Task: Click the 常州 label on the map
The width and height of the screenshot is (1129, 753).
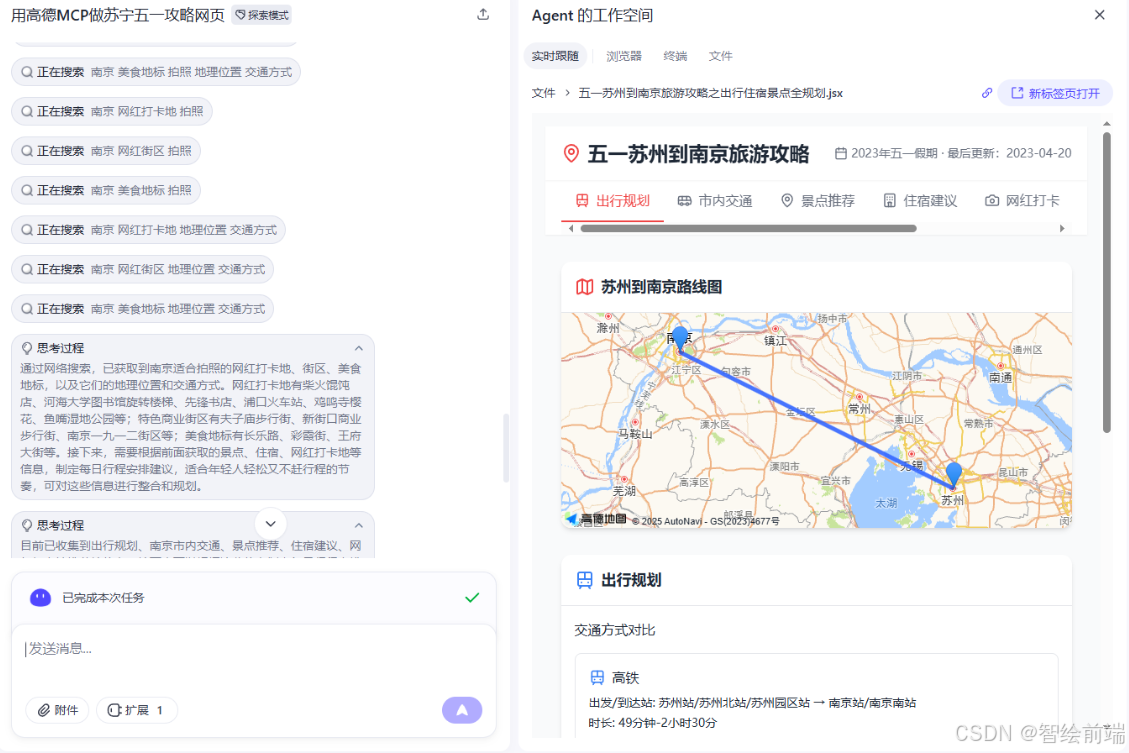Action: click(860, 409)
